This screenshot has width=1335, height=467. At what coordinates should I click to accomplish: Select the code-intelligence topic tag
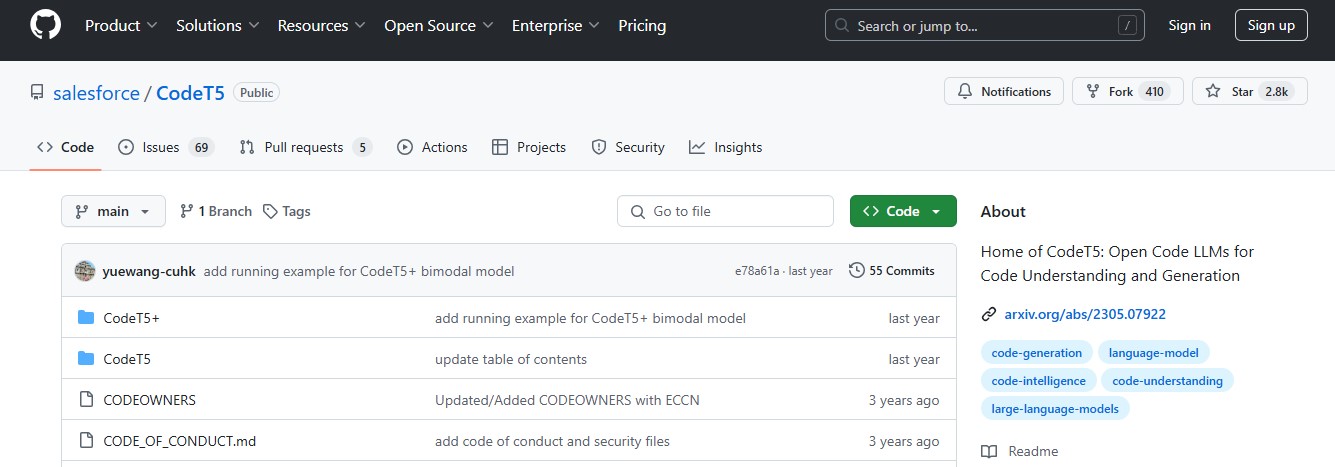coord(1038,380)
